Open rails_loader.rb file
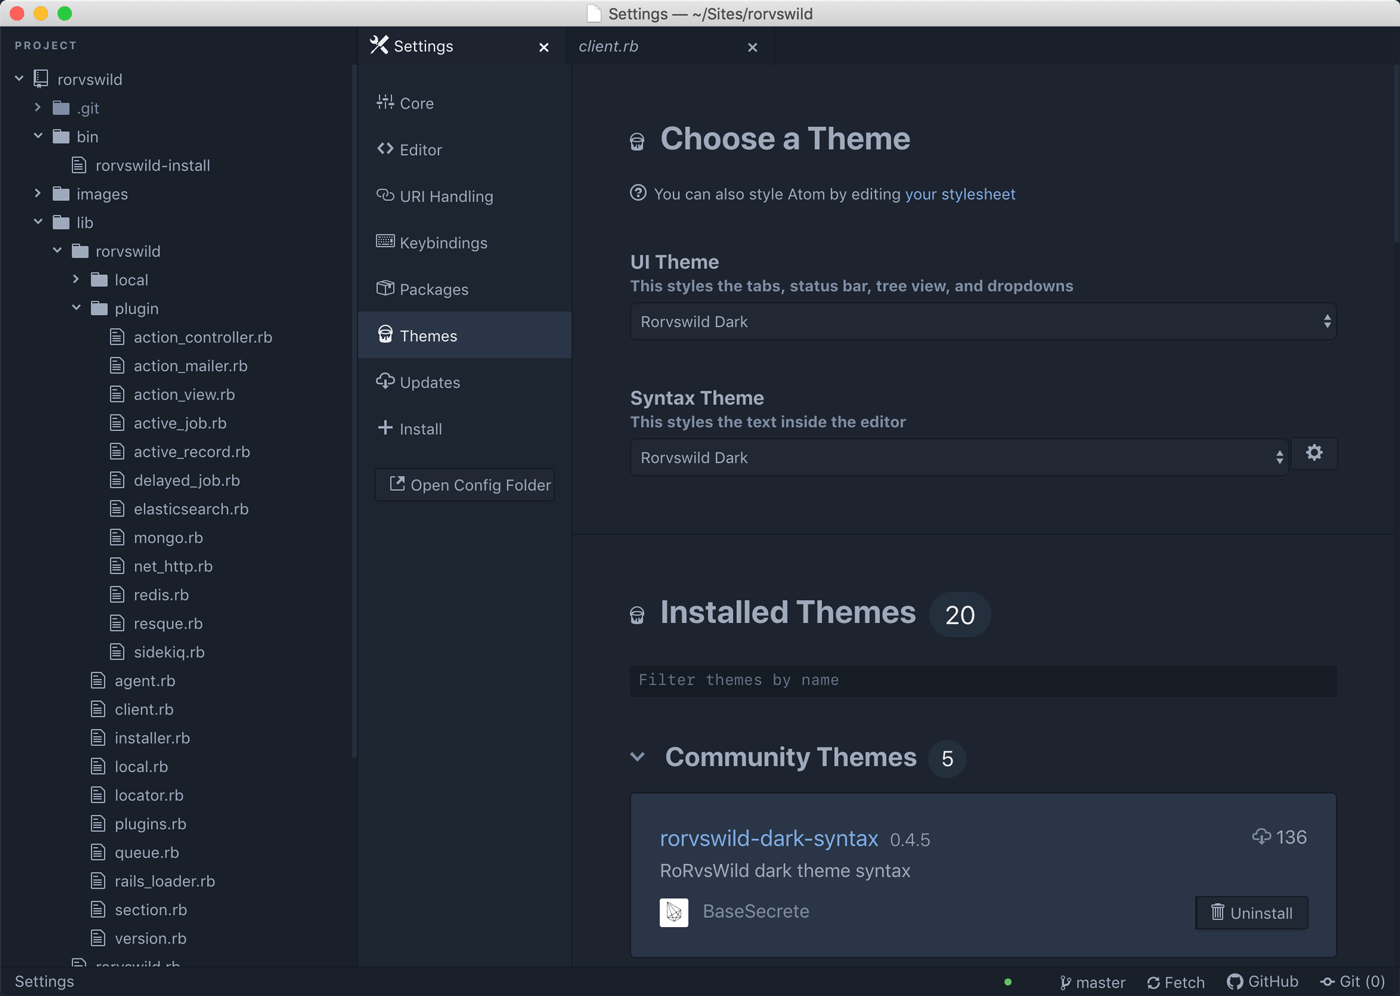1400x996 pixels. click(x=164, y=881)
